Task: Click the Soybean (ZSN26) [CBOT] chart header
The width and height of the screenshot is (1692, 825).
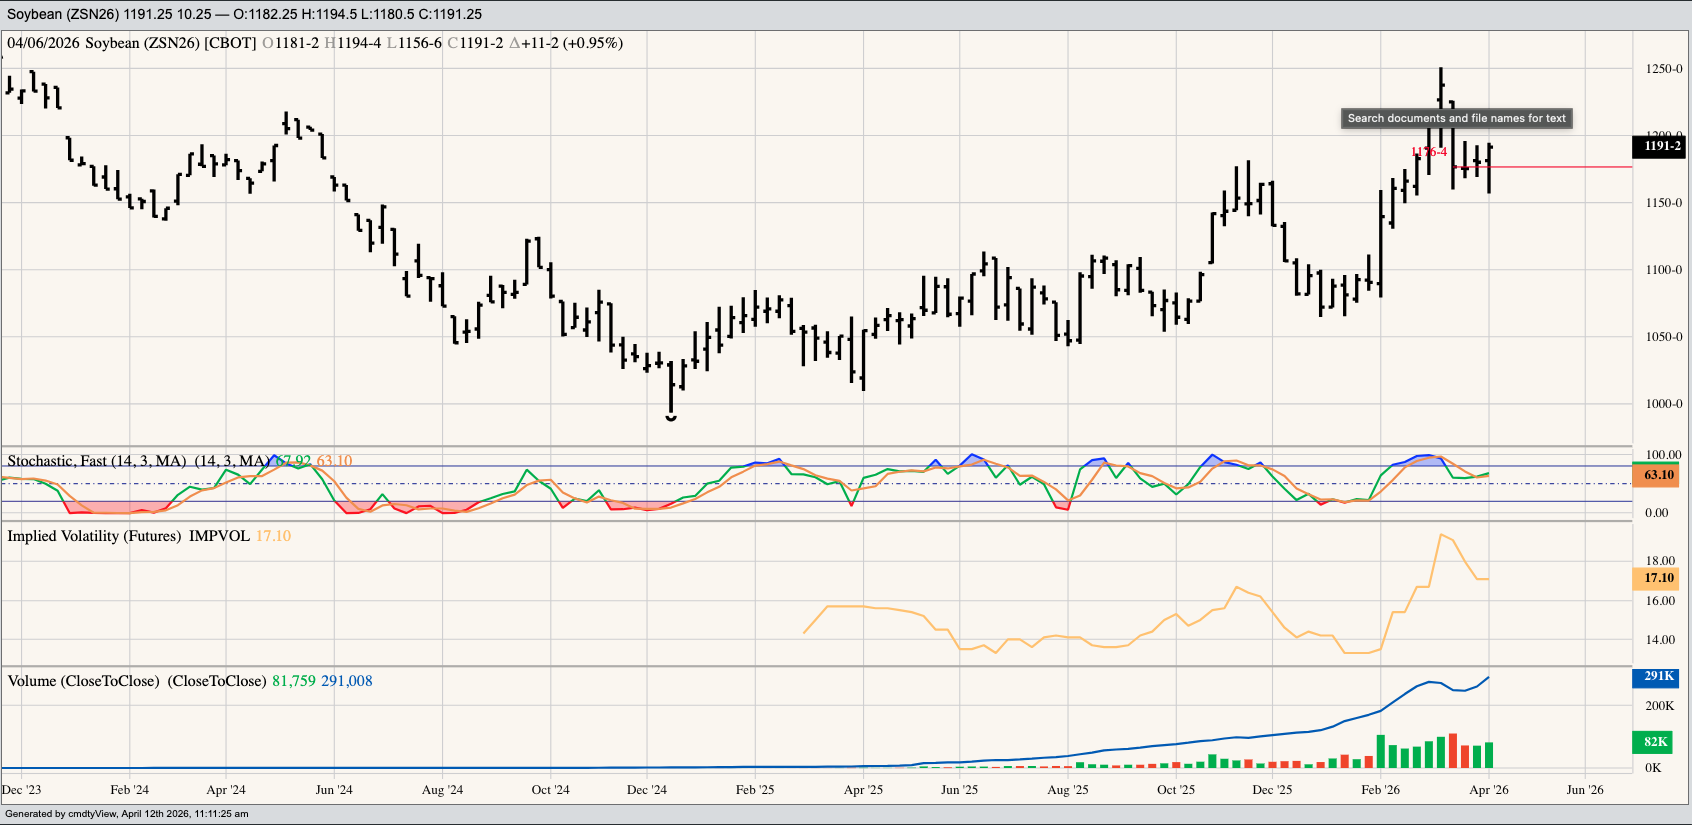Action: click(170, 43)
